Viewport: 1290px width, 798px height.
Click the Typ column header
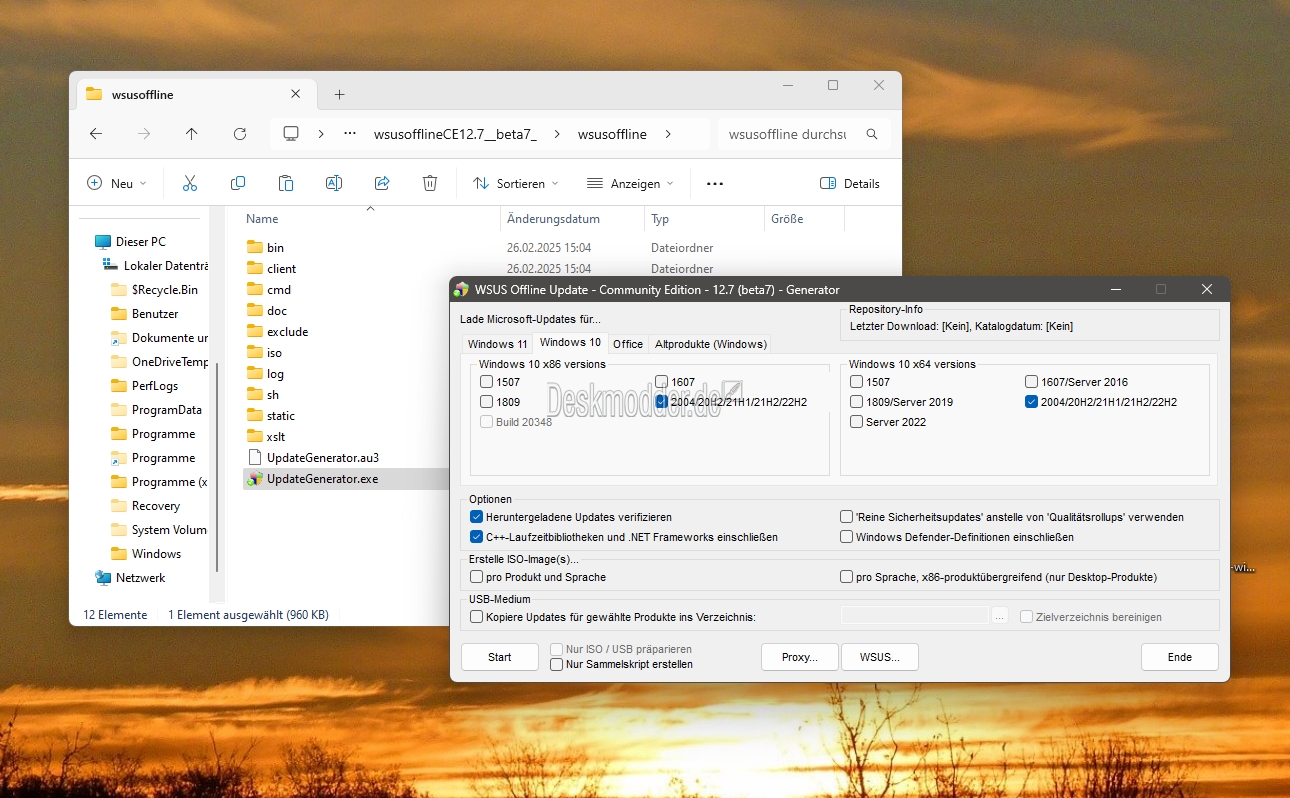[x=660, y=218]
